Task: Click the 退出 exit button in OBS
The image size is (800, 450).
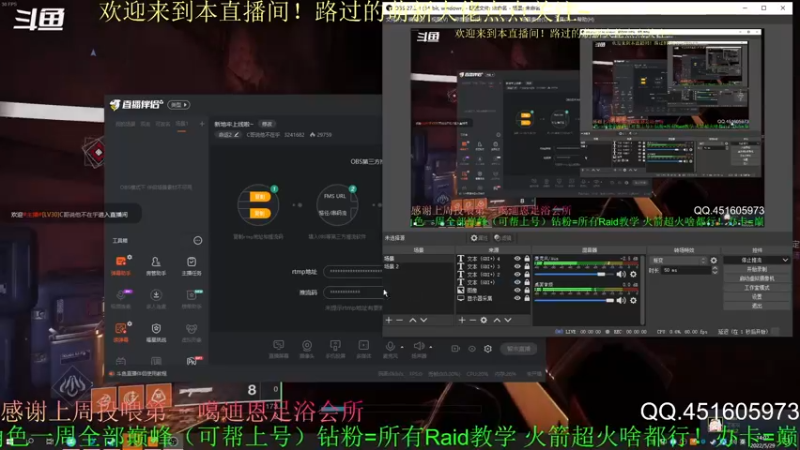Action: 757,306
